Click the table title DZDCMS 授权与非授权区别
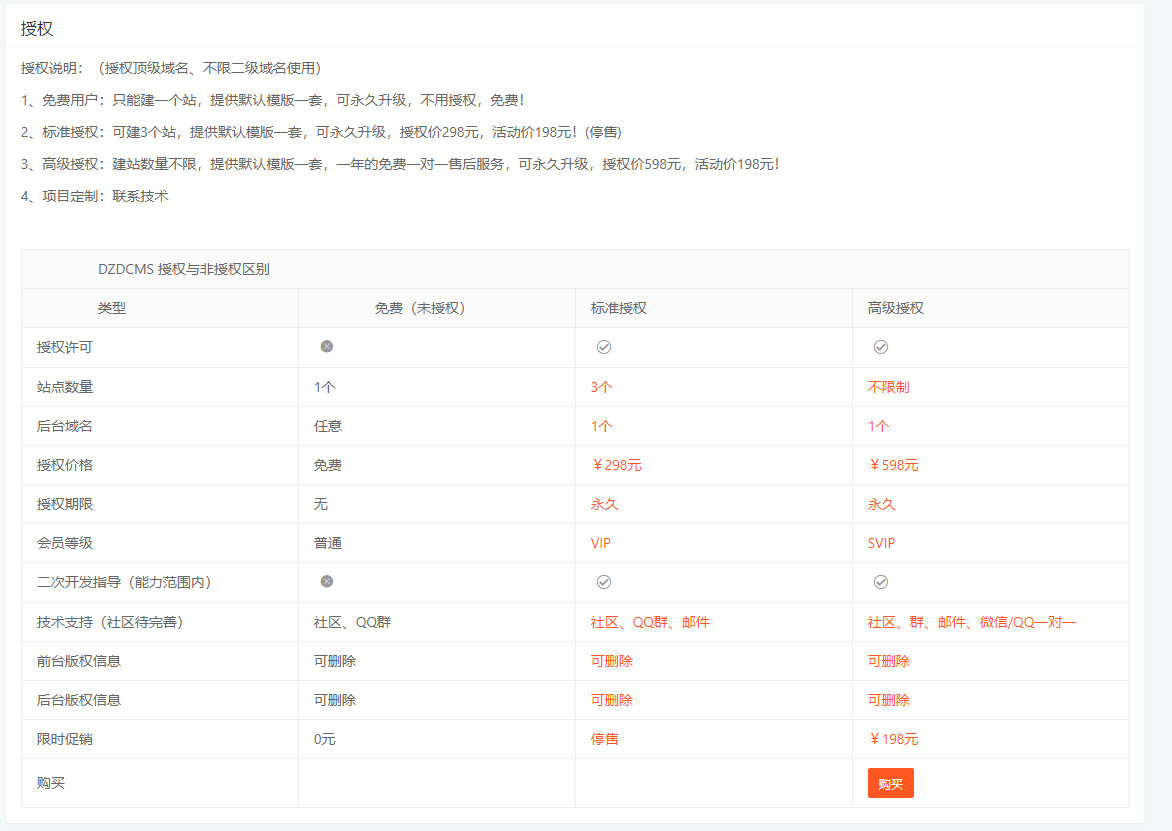Screen dimensions: 1172x831 [184, 269]
